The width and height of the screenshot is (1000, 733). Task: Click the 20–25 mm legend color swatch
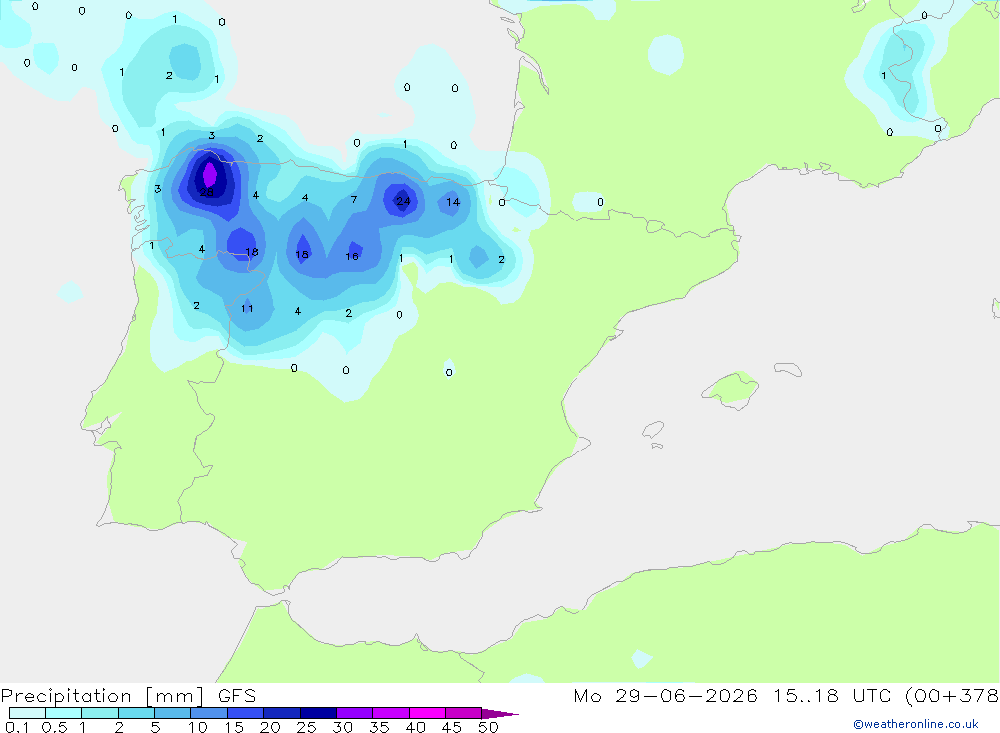[281, 713]
